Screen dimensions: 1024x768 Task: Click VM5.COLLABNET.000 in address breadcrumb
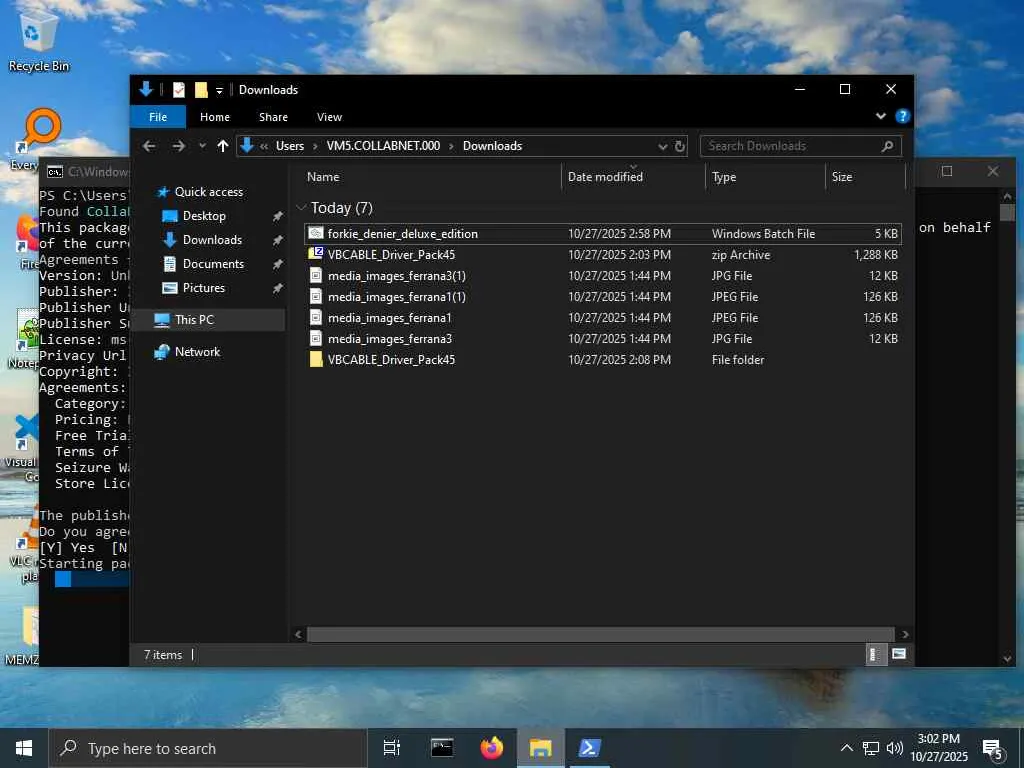(x=383, y=146)
